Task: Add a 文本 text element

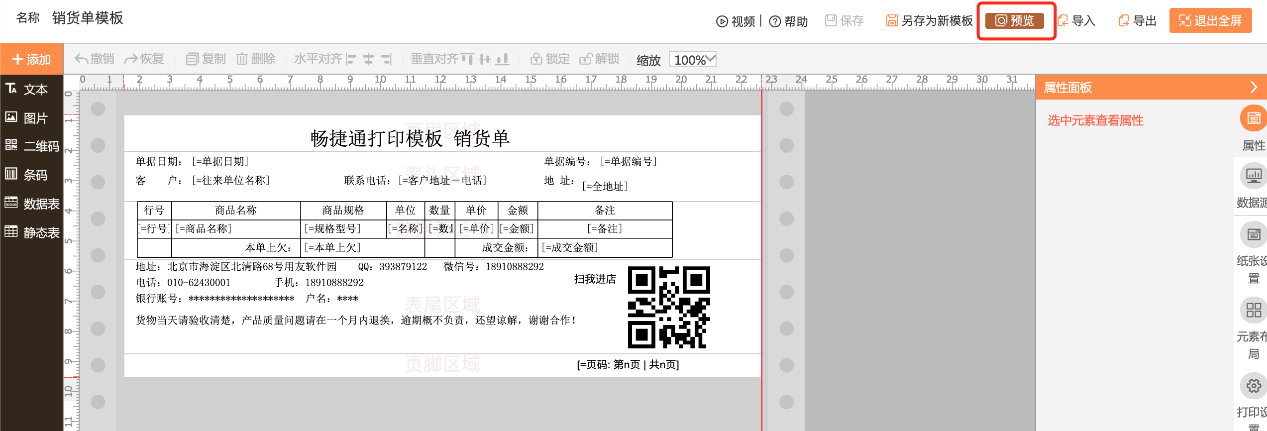Action: tap(27, 89)
